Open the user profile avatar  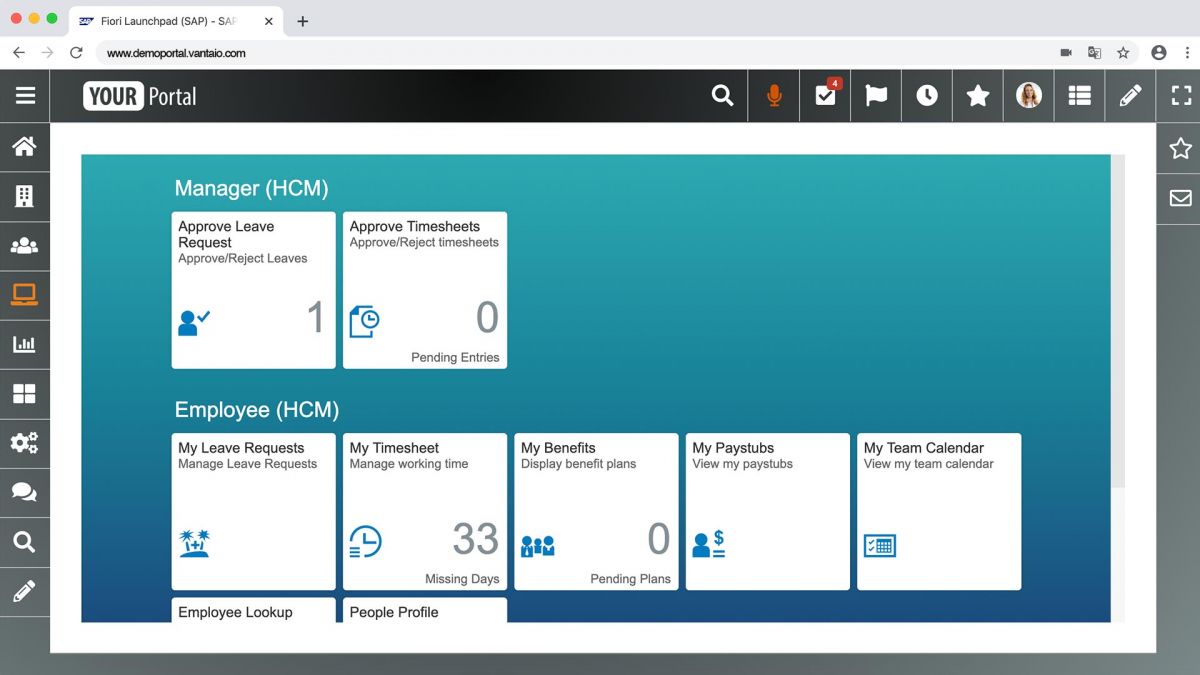tap(1029, 96)
